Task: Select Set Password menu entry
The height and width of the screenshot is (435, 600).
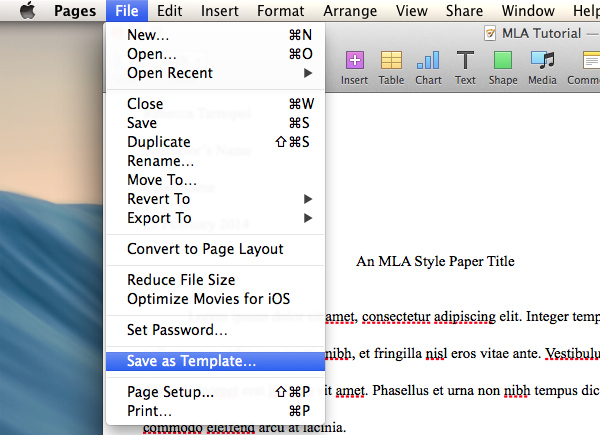Action: pyautogui.click(x=177, y=330)
